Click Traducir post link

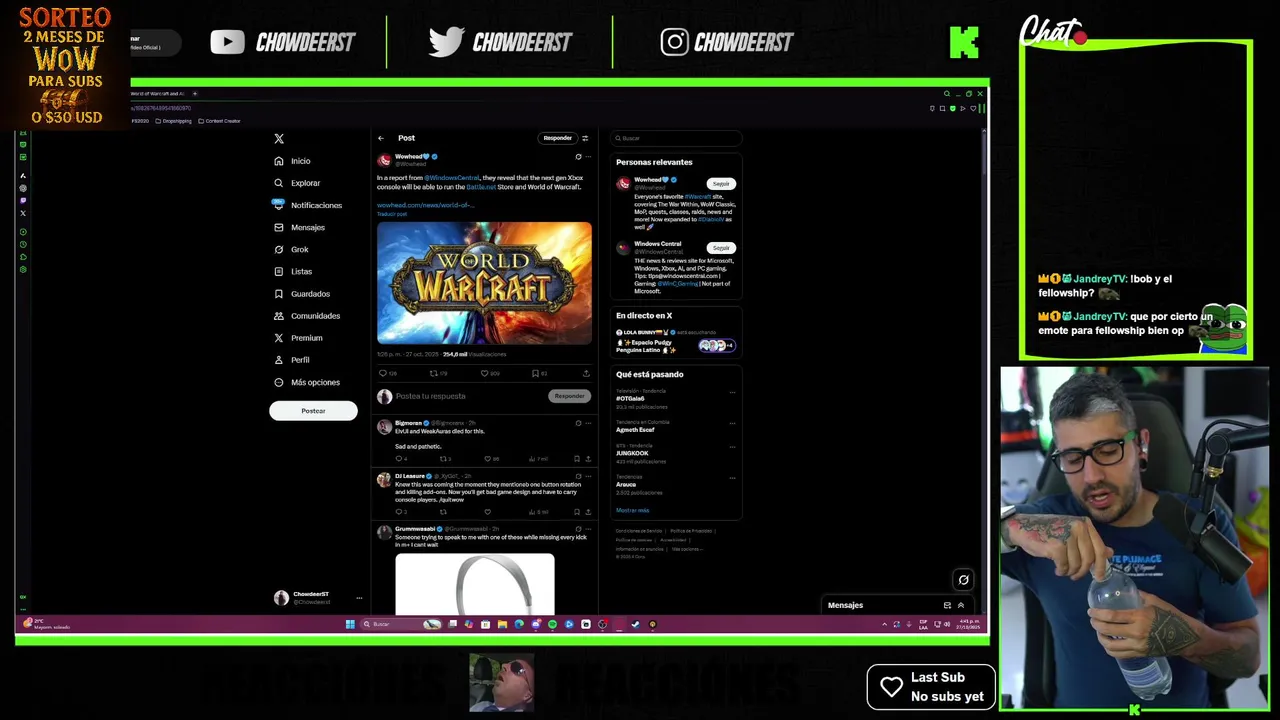click(x=392, y=214)
